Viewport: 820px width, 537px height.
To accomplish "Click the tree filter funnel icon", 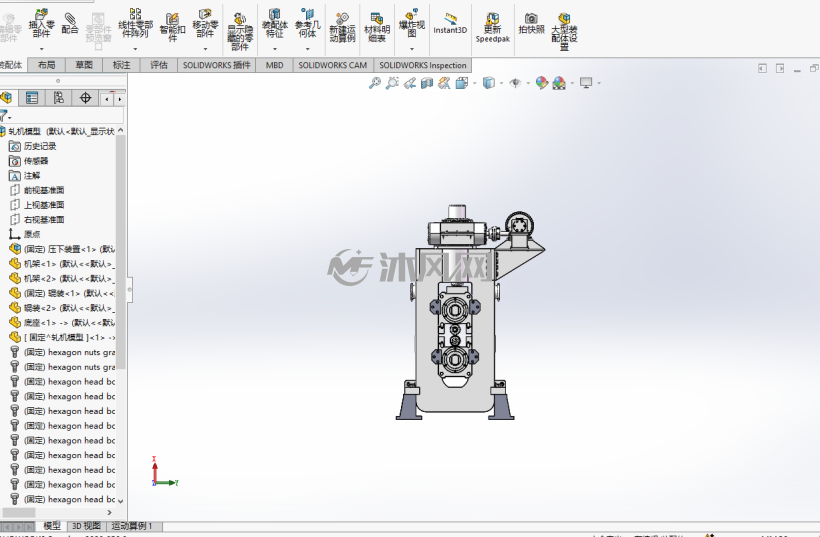I will tap(5, 116).
